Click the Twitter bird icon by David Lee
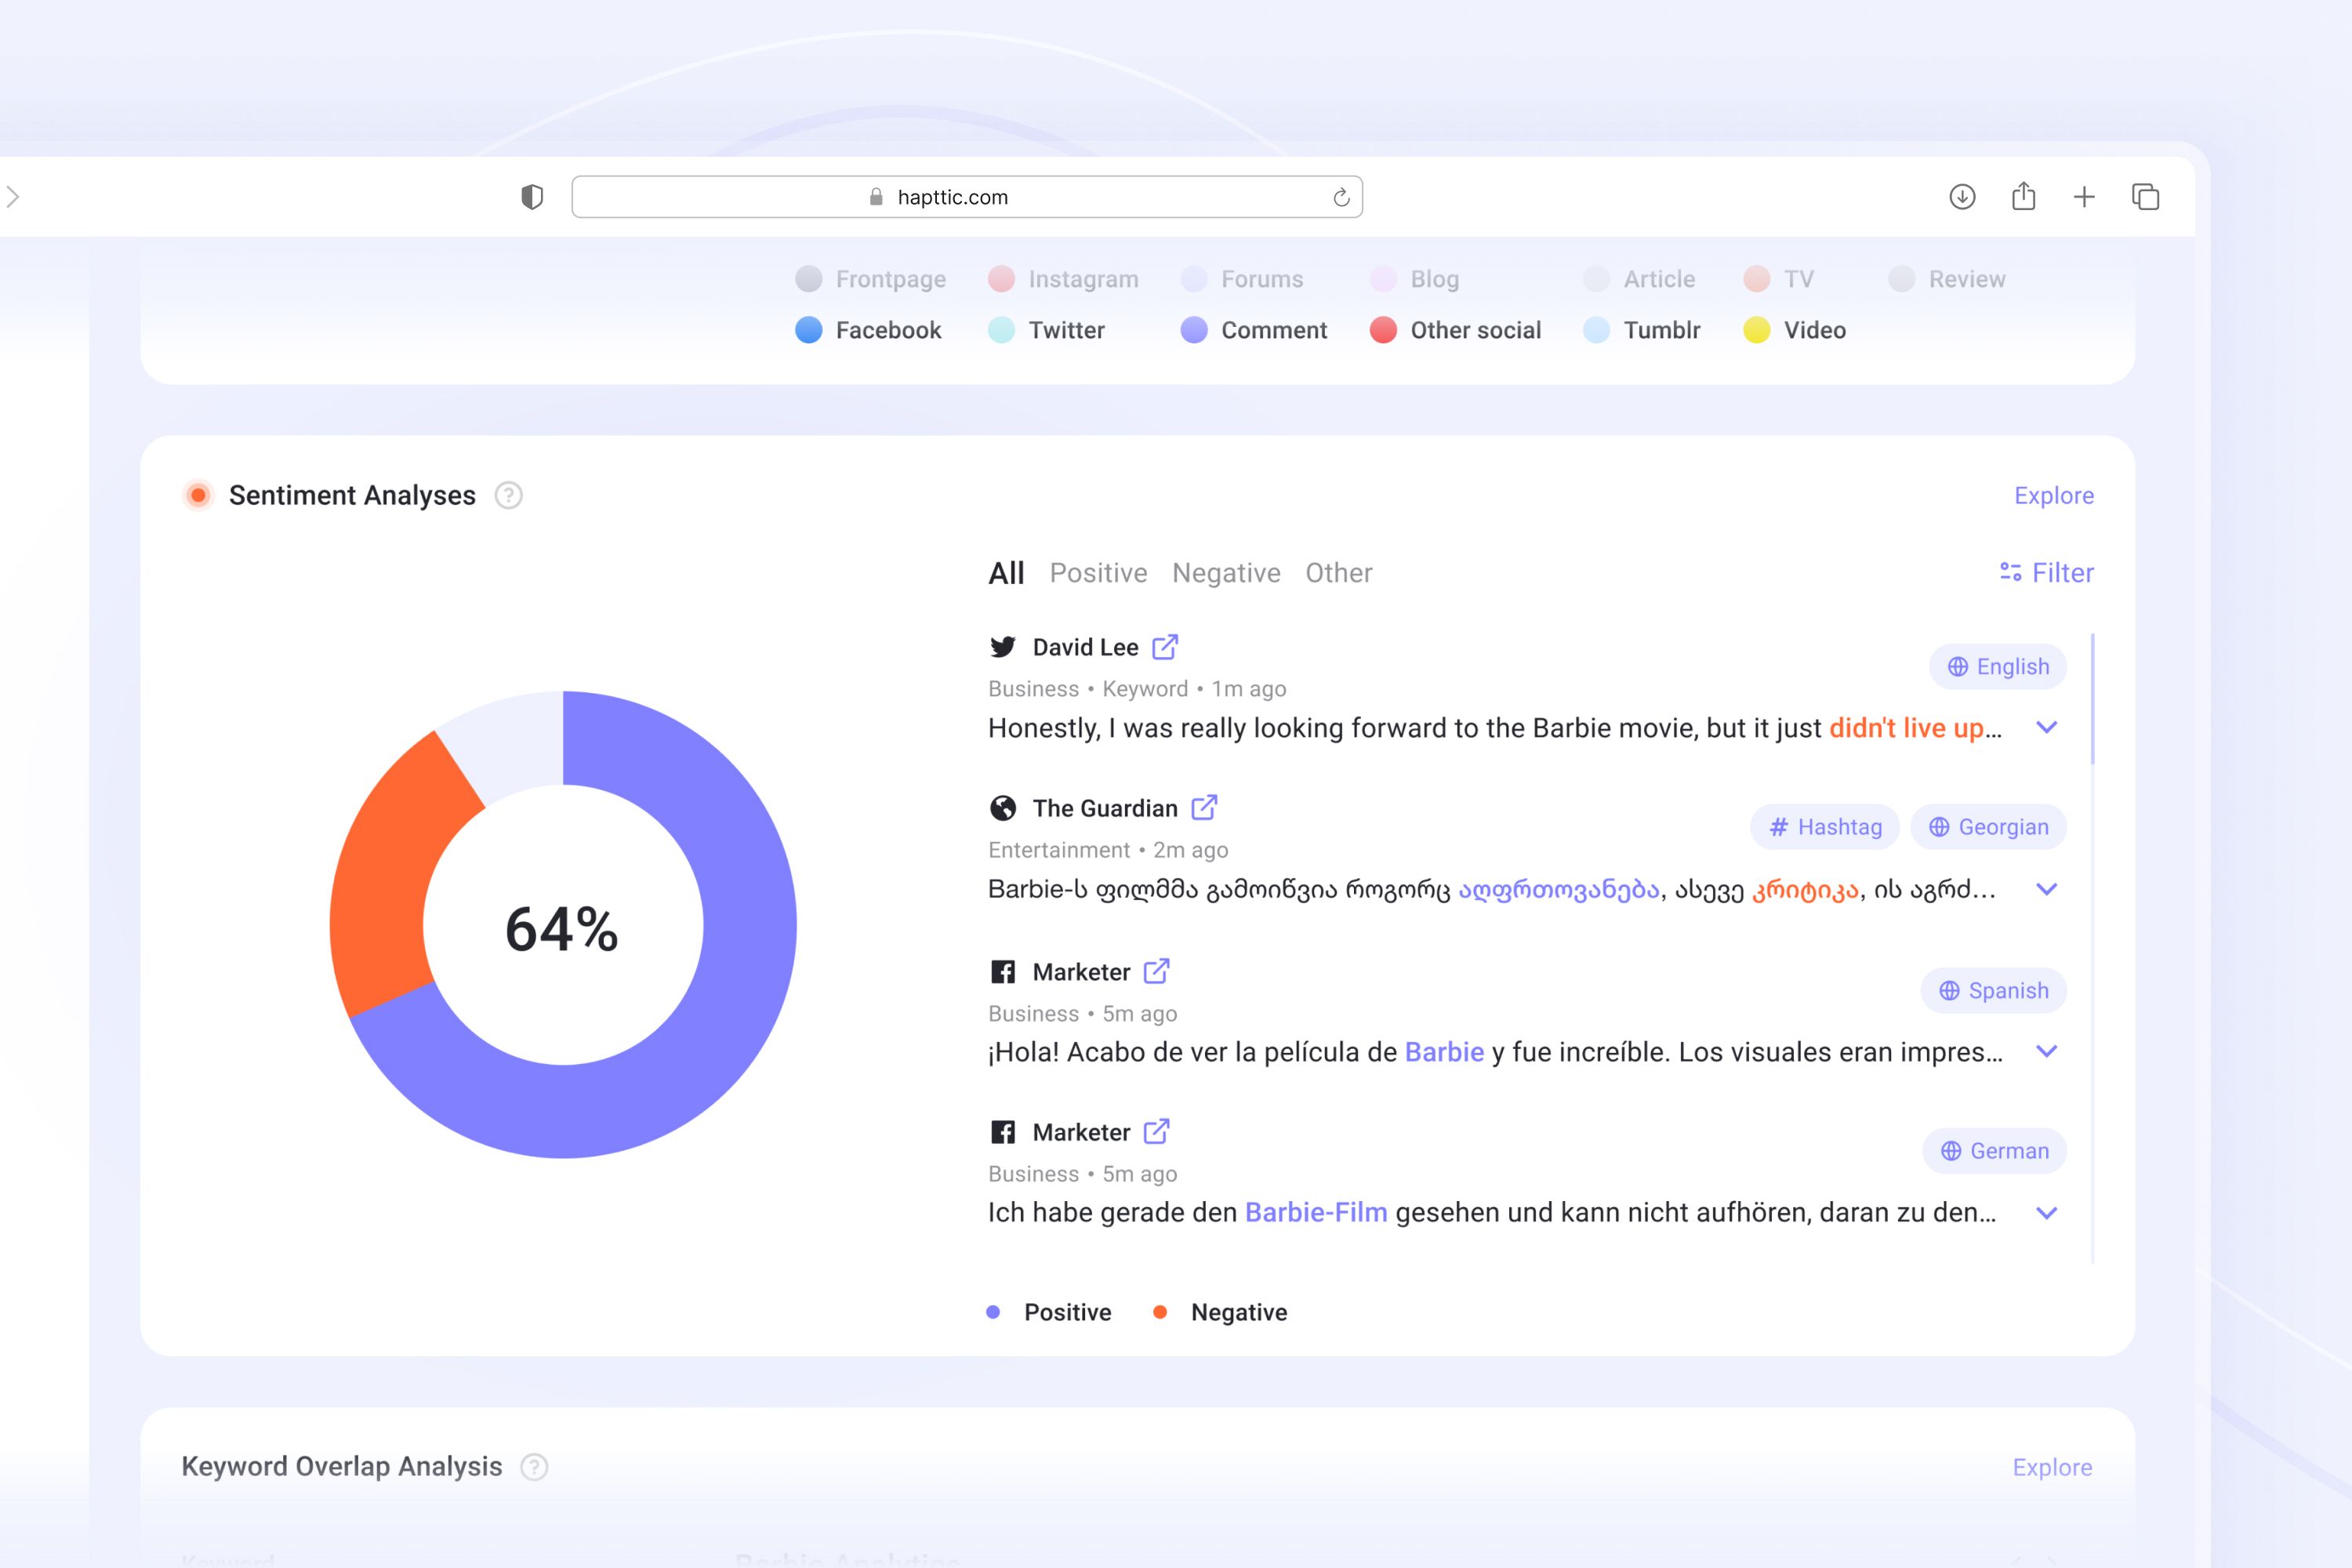This screenshot has height=1568, width=2352. click(1003, 647)
